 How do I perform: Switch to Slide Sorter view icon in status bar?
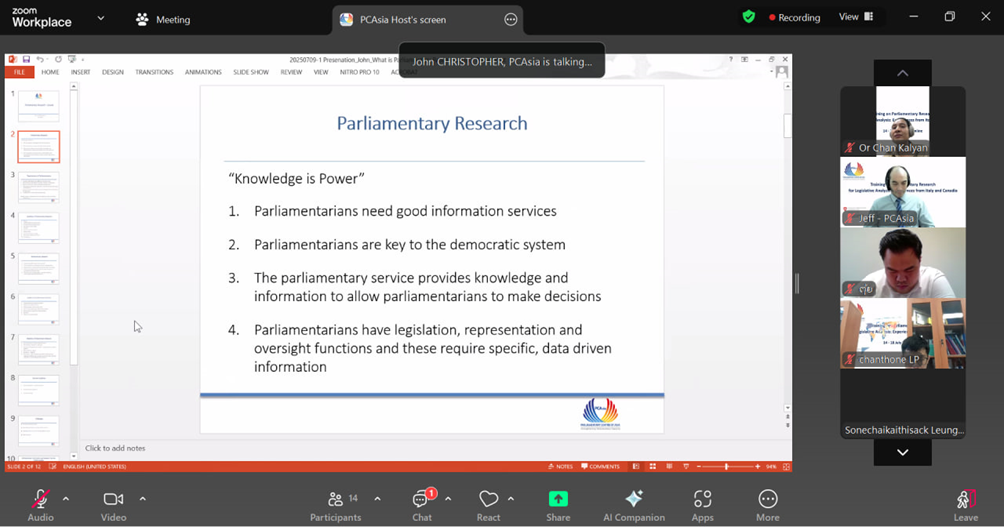tap(652, 466)
